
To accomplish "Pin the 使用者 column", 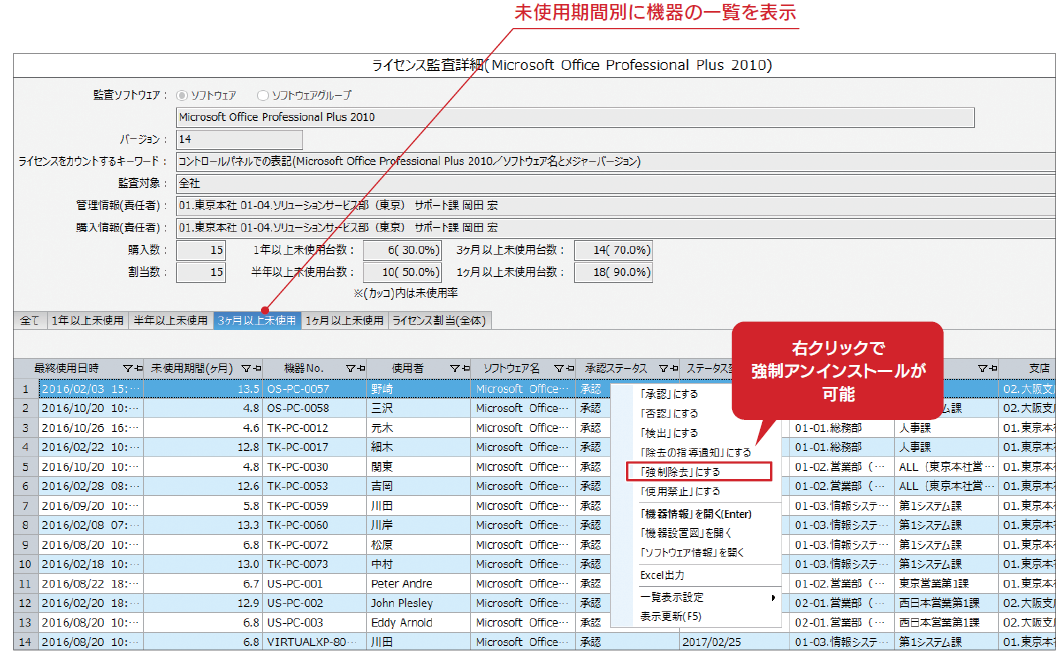I will [465, 368].
